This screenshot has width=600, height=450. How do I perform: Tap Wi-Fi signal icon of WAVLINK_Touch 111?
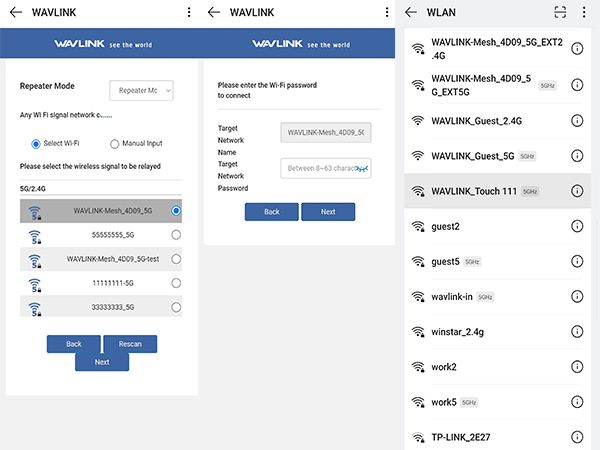418,191
